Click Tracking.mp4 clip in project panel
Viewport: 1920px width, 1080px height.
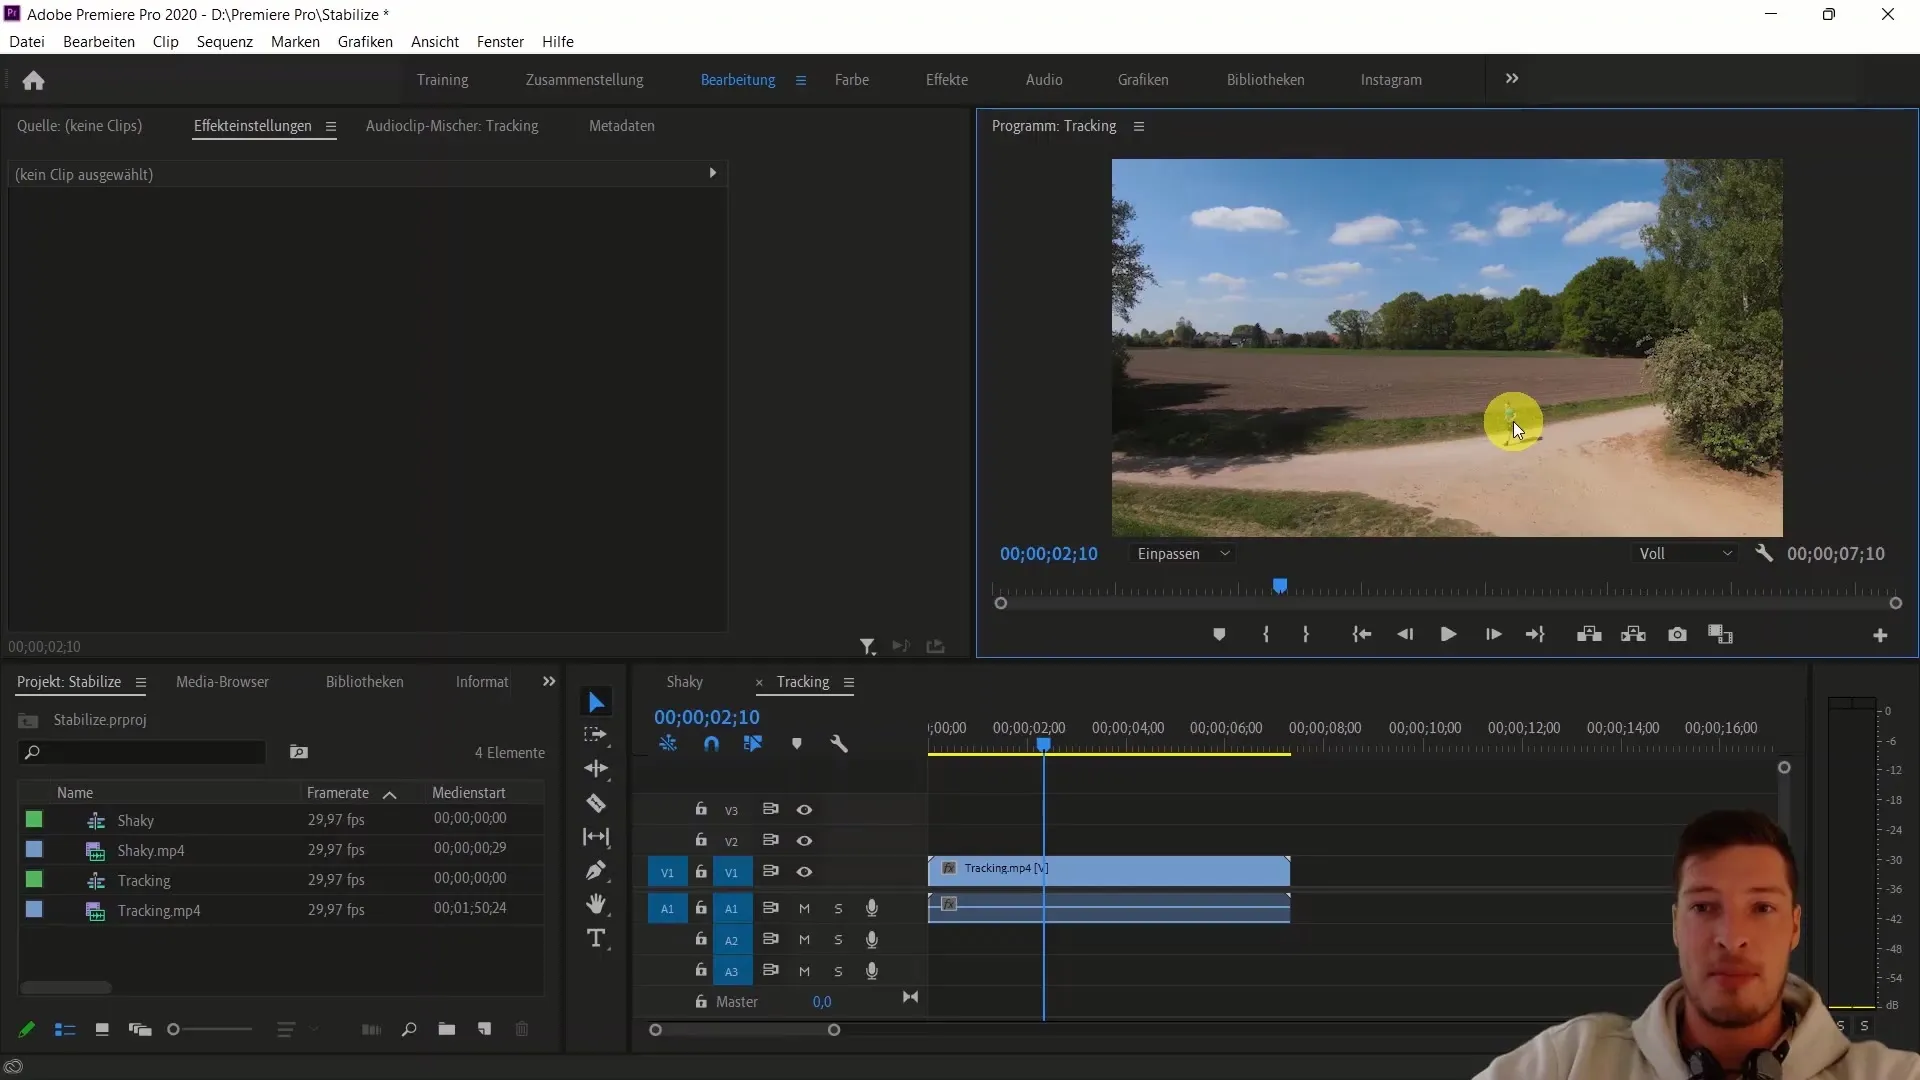tap(158, 909)
